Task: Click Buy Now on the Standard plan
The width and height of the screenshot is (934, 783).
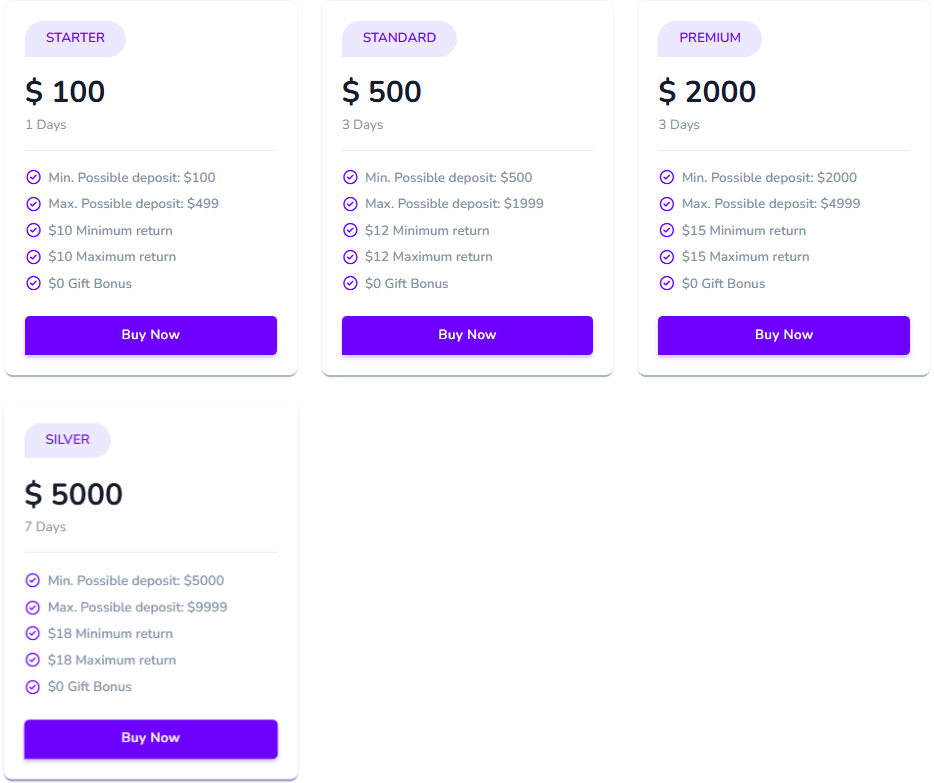Action: pos(467,335)
